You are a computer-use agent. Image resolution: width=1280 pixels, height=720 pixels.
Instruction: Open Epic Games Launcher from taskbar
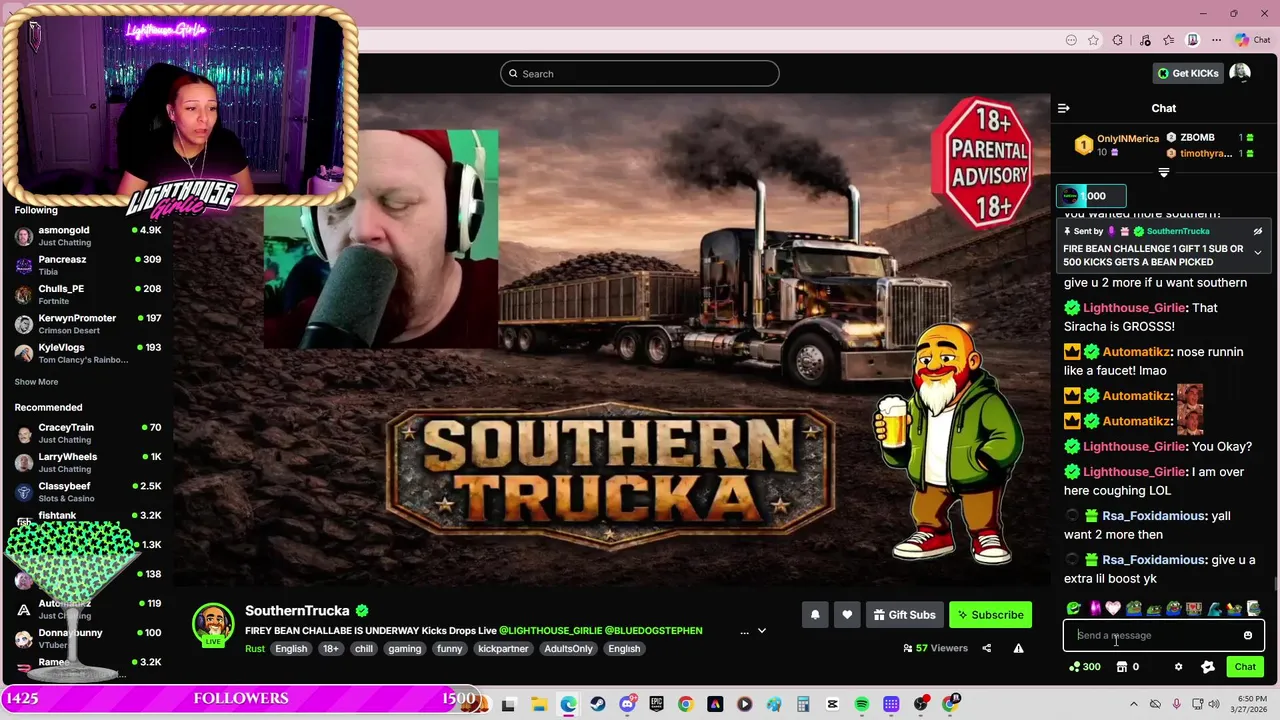pyautogui.click(x=656, y=704)
